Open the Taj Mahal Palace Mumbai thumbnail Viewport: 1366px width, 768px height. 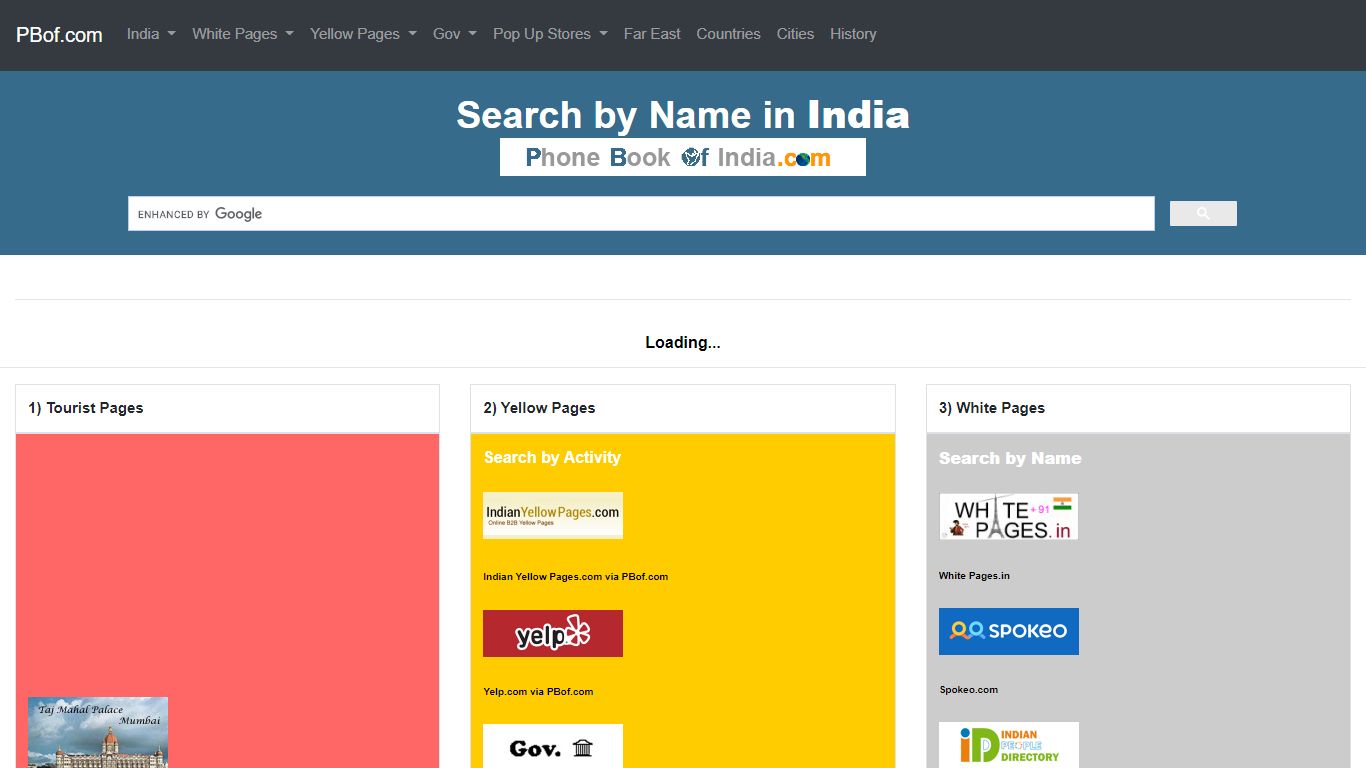tap(98, 732)
